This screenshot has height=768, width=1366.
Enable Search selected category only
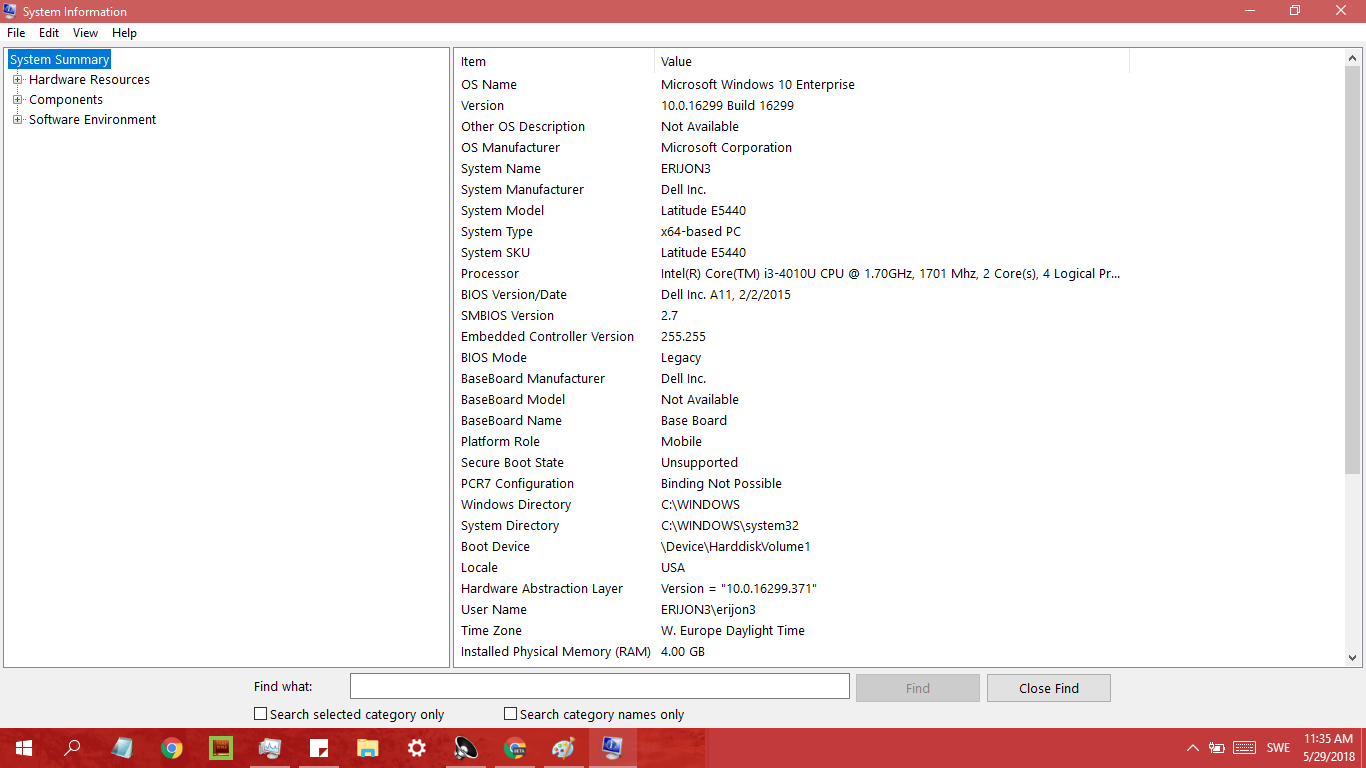click(261, 714)
